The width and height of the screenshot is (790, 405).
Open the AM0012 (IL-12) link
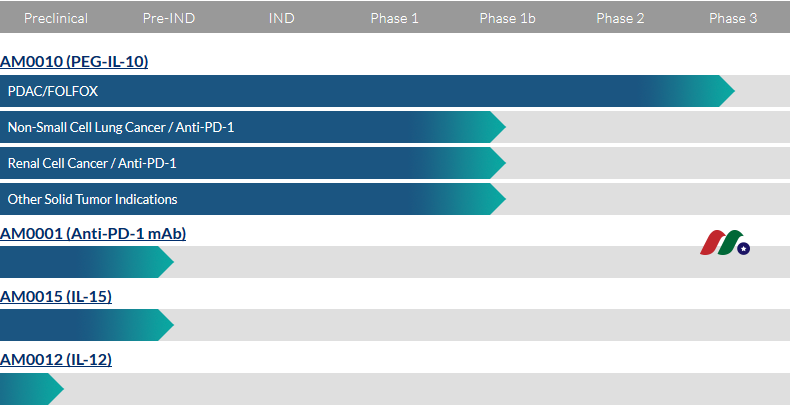point(56,360)
